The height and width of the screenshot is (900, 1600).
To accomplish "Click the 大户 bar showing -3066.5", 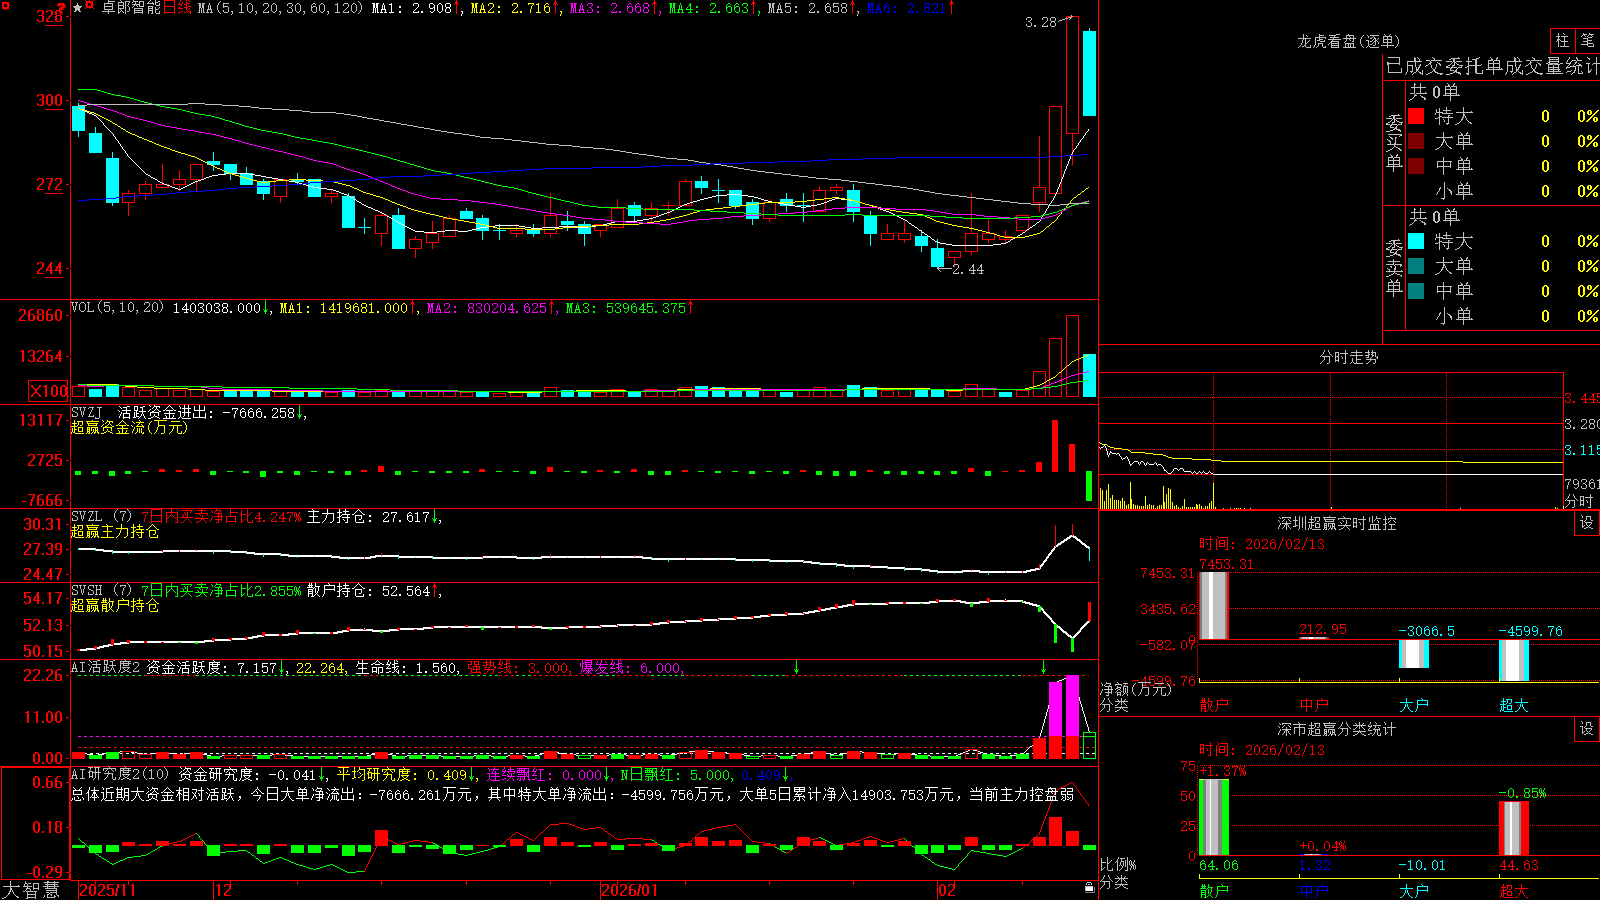I will pos(1414,654).
